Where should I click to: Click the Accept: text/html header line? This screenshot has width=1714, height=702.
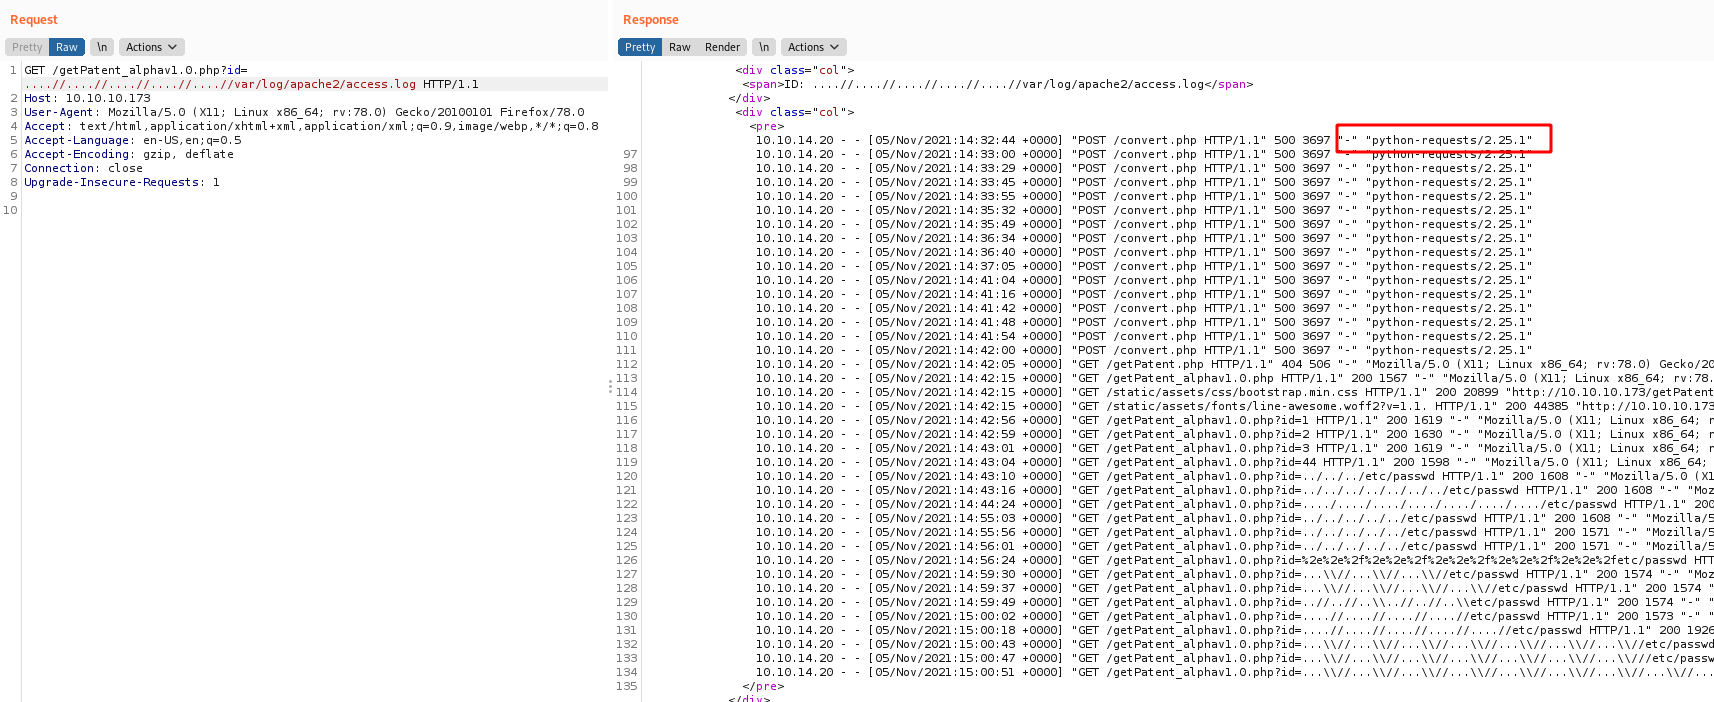(311, 126)
